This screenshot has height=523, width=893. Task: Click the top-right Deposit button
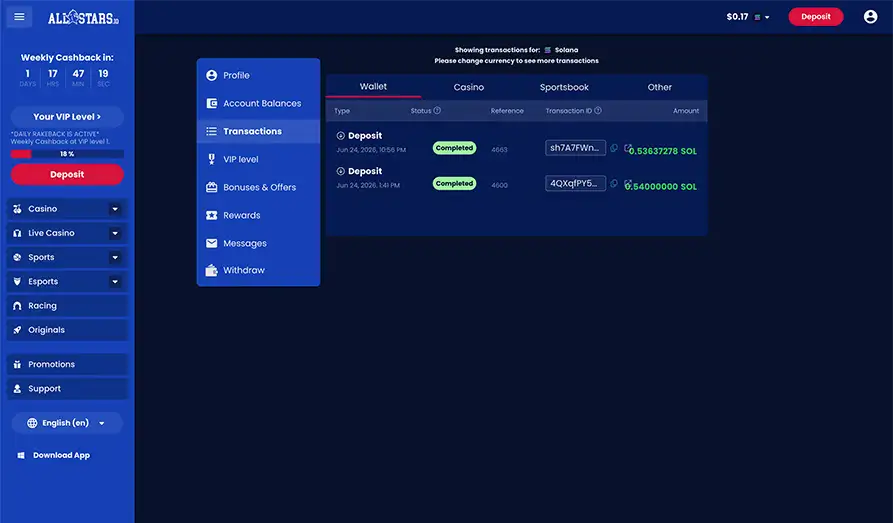pos(816,17)
